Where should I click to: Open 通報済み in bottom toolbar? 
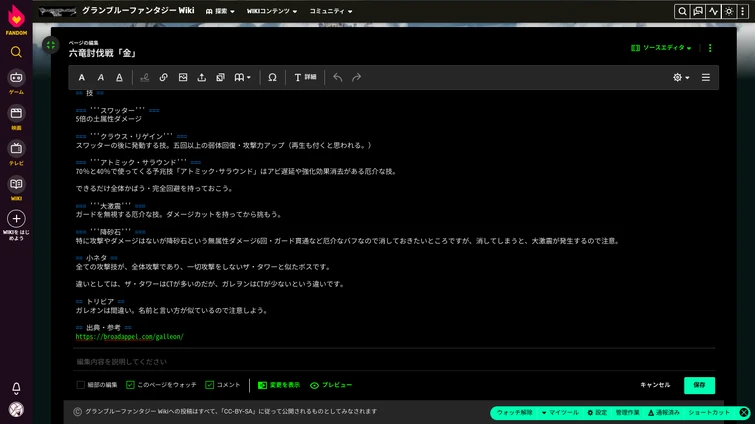(664, 412)
